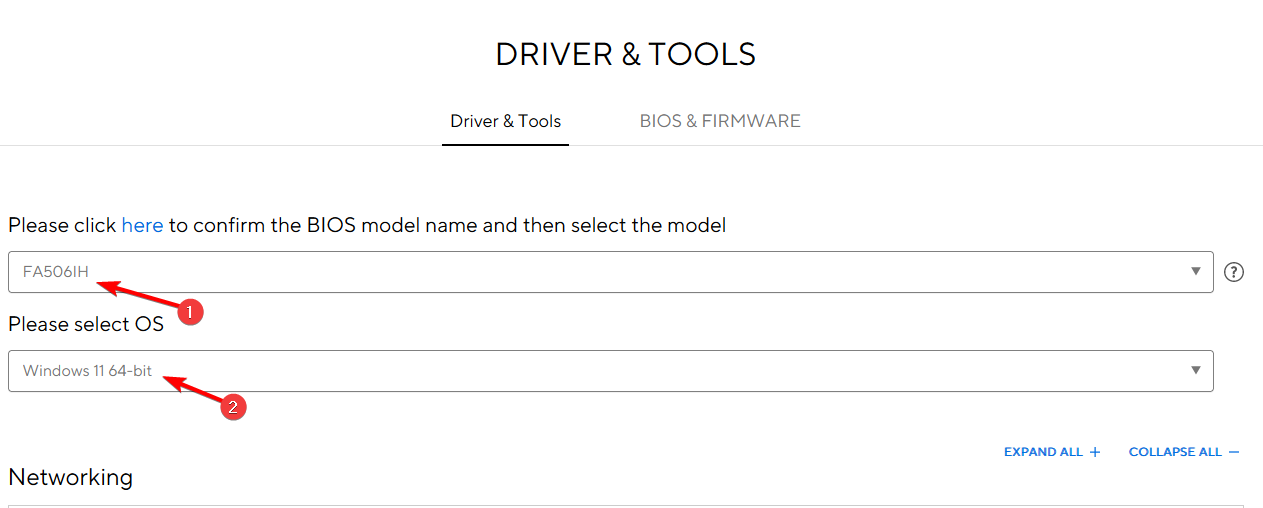Open the Windows 11 64-bit OS dropdown
Image resolution: width=1263 pixels, height=508 pixels.
[x=611, y=371]
